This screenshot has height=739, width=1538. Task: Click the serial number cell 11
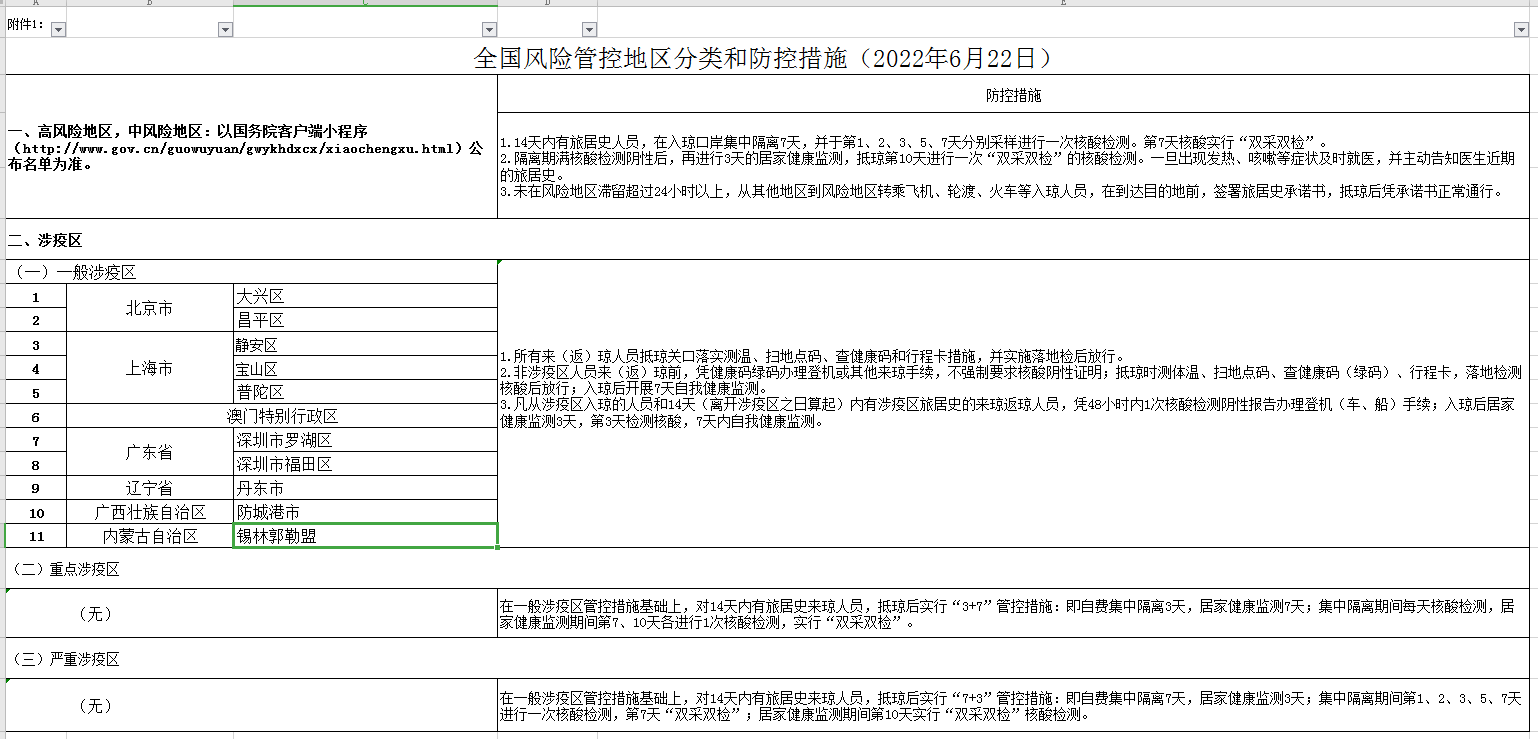36,536
